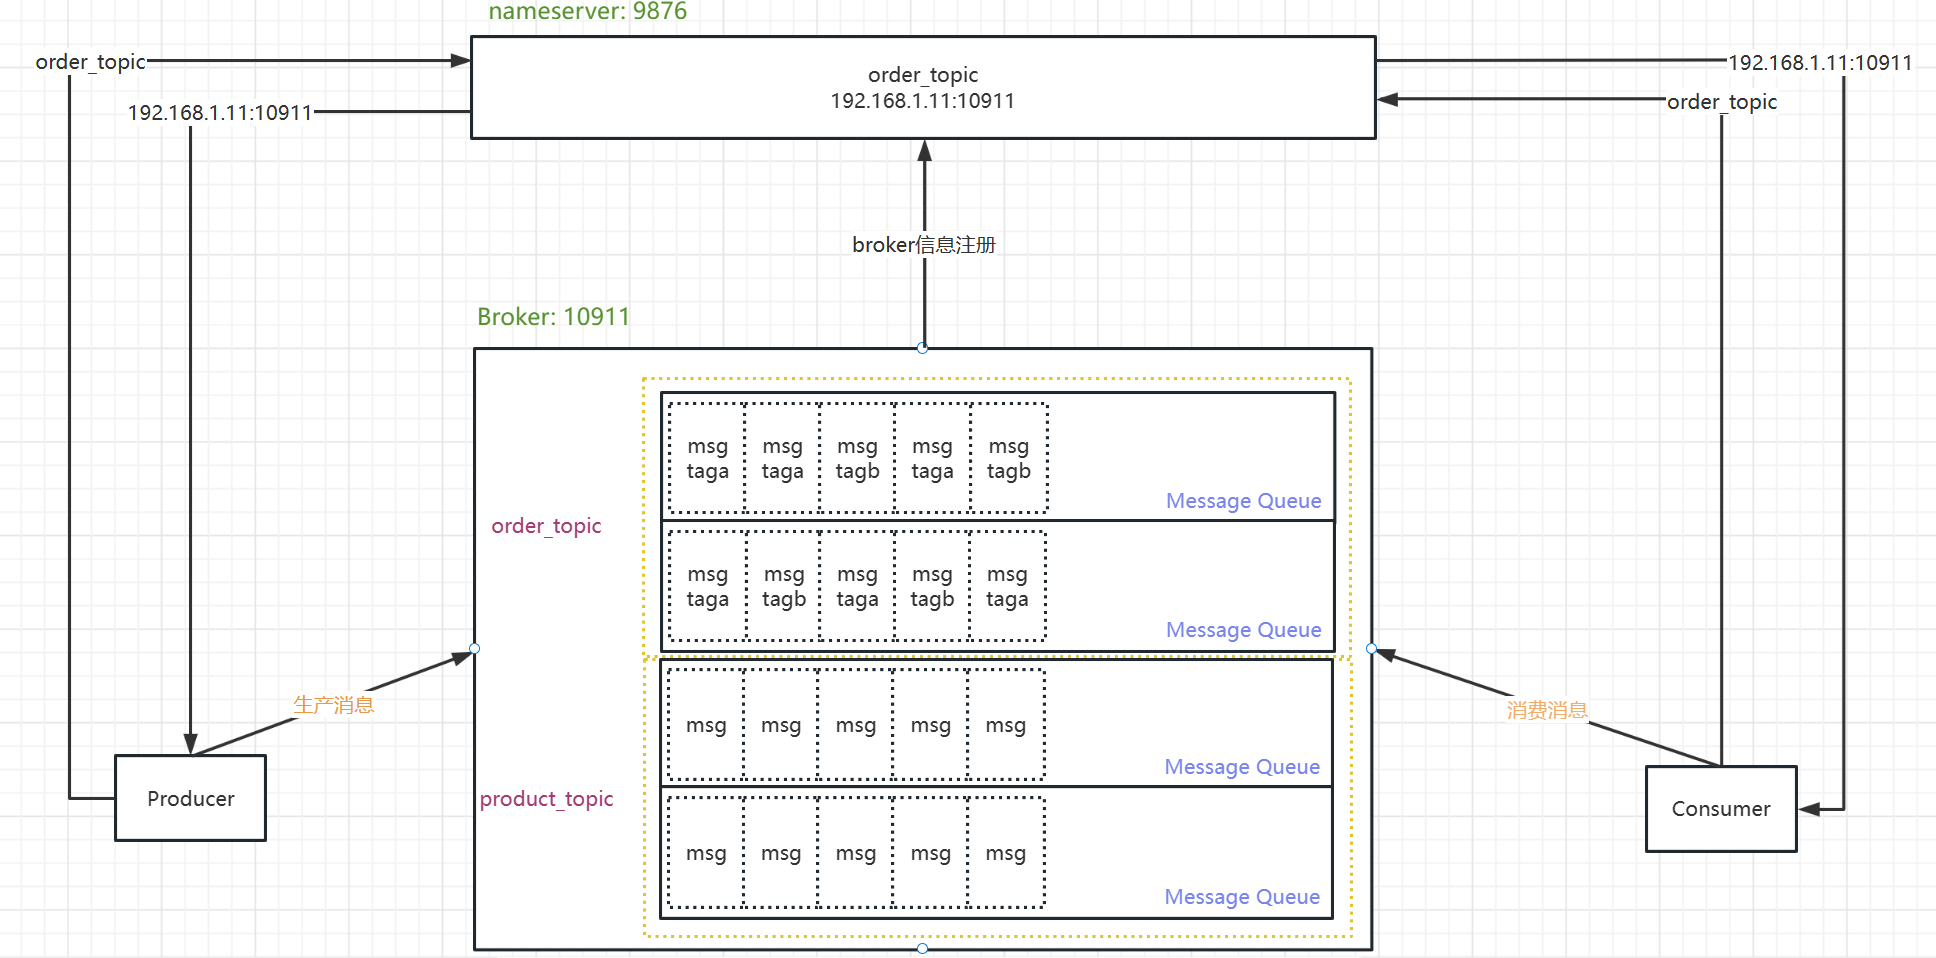Select the broker信息注册 arrow label
This screenshot has width=1936, height=958.
pyautogui.click(x=923, y=245)
